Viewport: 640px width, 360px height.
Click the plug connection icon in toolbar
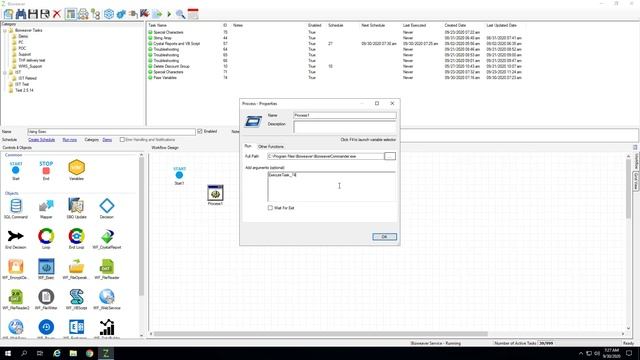[133, 14]
